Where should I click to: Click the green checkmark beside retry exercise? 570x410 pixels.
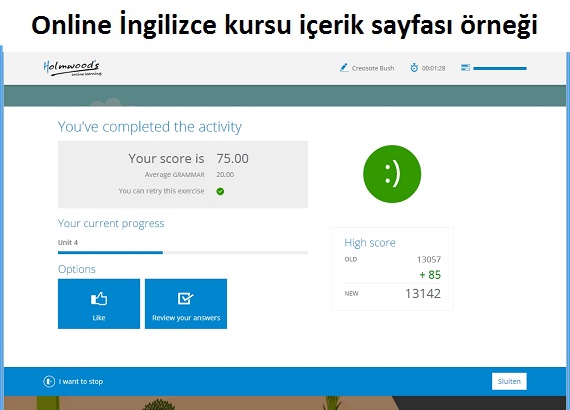tap(220, 191)
